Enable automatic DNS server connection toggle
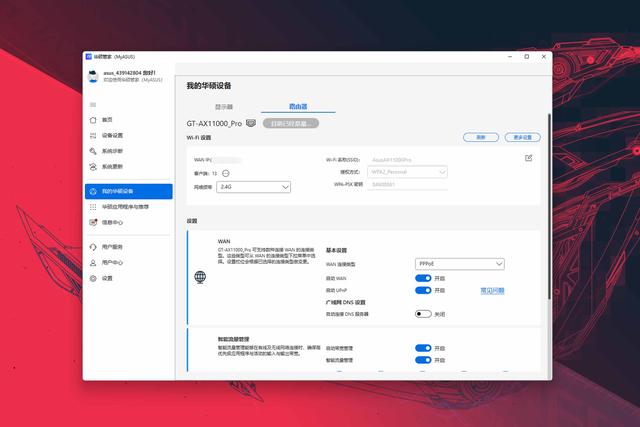Screen dimensions: 640x427 coord(423,314)
